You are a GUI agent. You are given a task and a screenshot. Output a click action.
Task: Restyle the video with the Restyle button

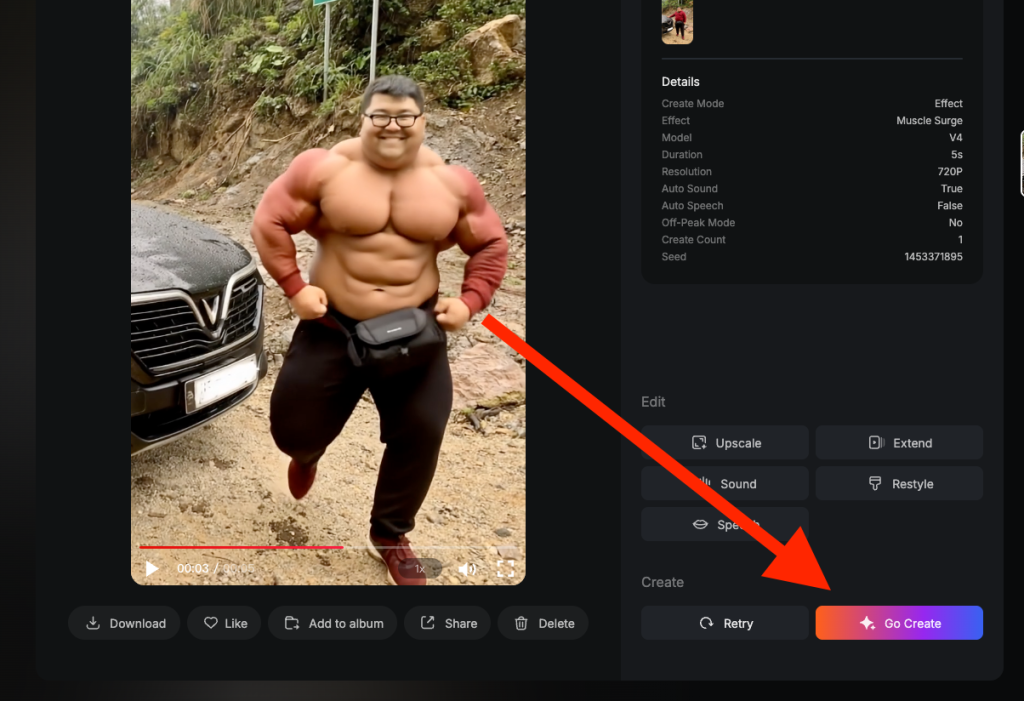899,484
